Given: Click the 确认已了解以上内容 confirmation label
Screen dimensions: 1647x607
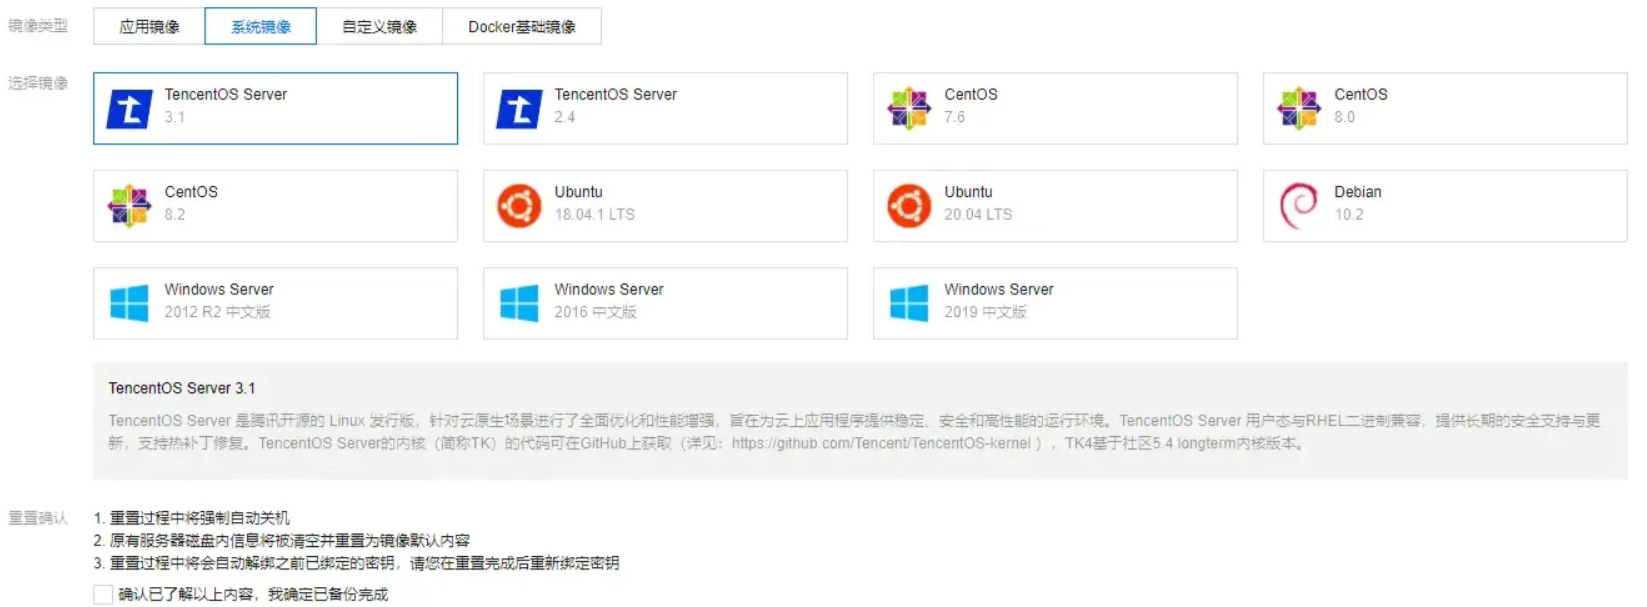Looking at the screenshot, I should [253, 595].
